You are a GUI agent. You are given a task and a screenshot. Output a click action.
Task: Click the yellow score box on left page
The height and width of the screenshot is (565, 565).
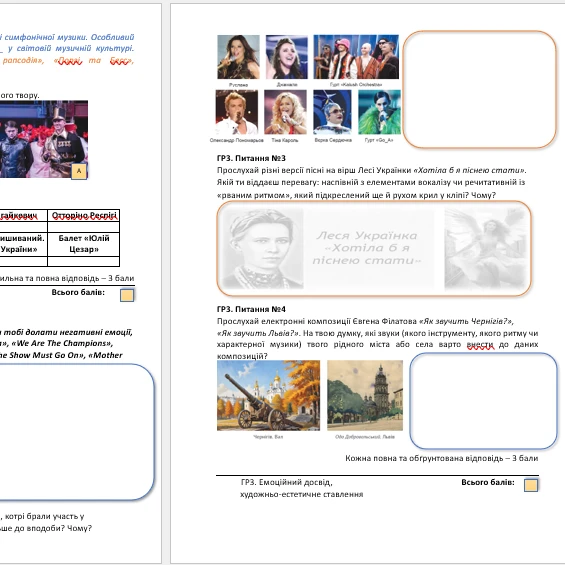(x=127, y=295)
